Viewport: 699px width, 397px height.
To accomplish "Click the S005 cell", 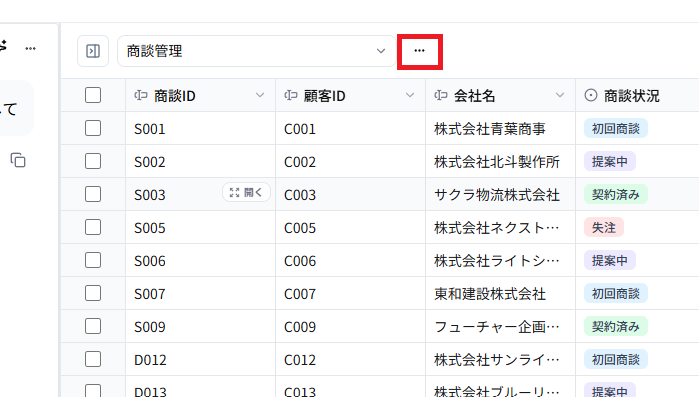I will click(201, 227).
